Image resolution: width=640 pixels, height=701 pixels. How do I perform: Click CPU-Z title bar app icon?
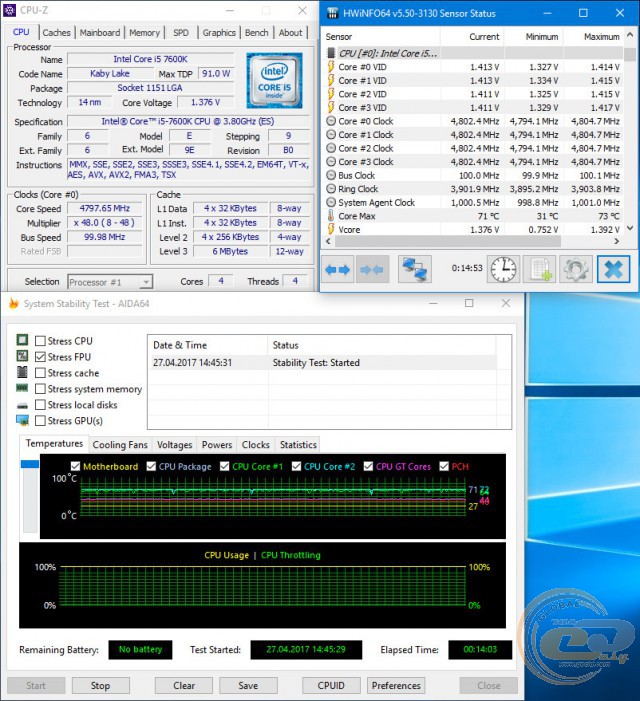click(x=9, y=10)
